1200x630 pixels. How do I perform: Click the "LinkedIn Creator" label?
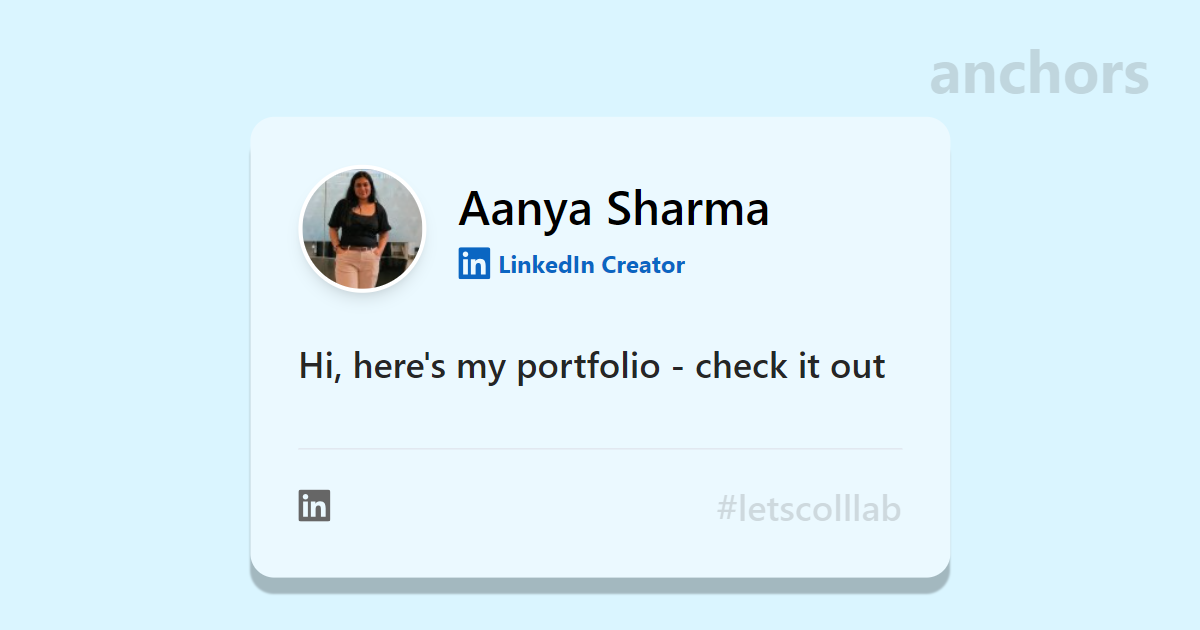(591, 265)
